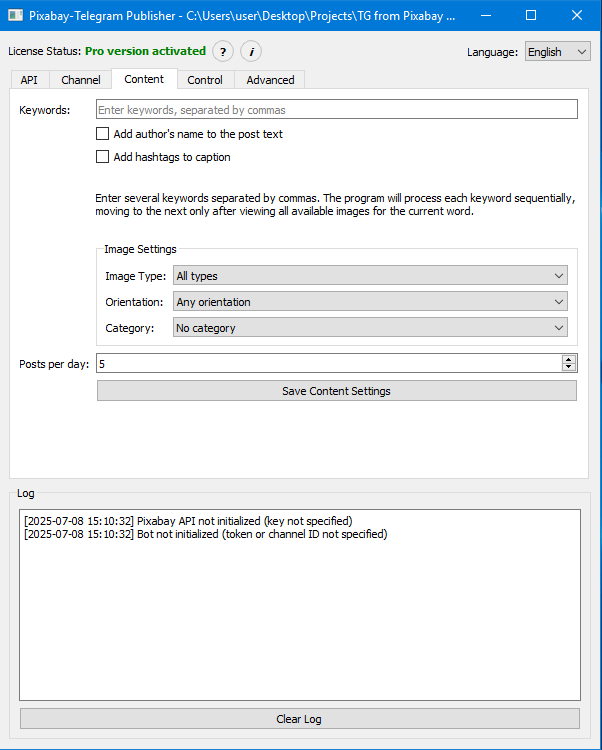Switch to the Channel tab
This screenshot has width=602, height=750.
point(80,80)
